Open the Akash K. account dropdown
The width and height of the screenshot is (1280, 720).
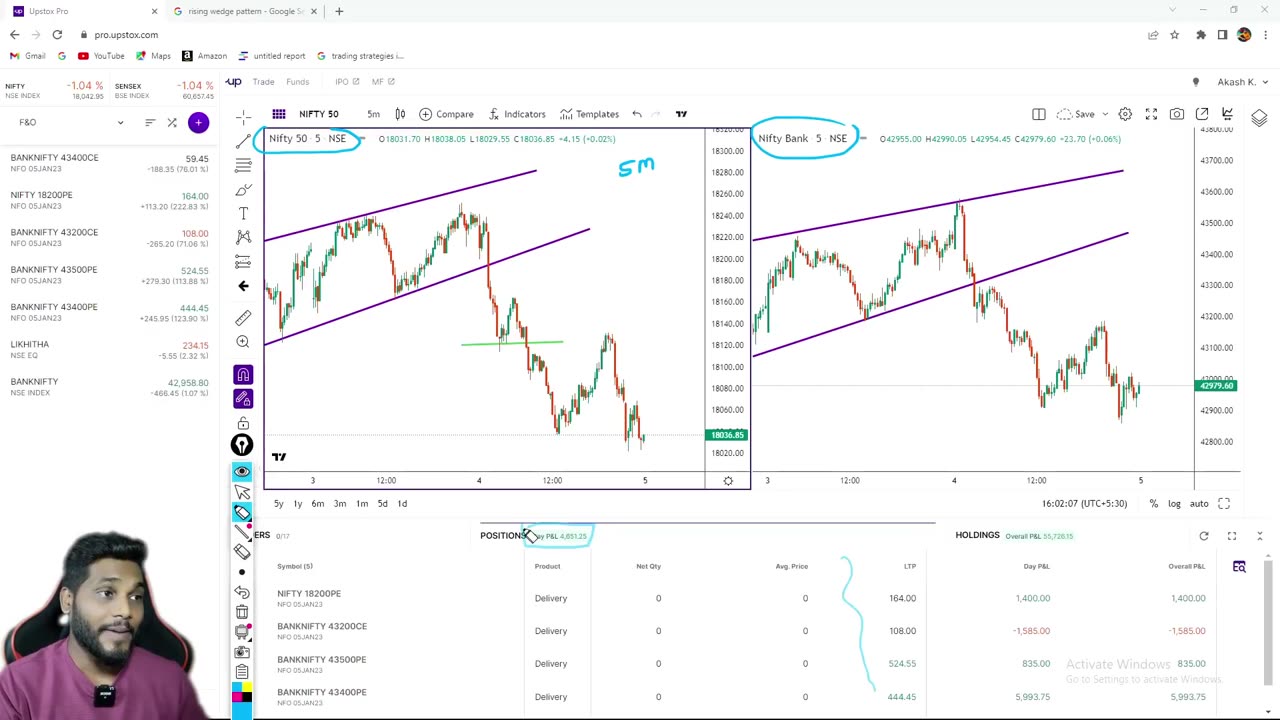[x=1243, y=82]
